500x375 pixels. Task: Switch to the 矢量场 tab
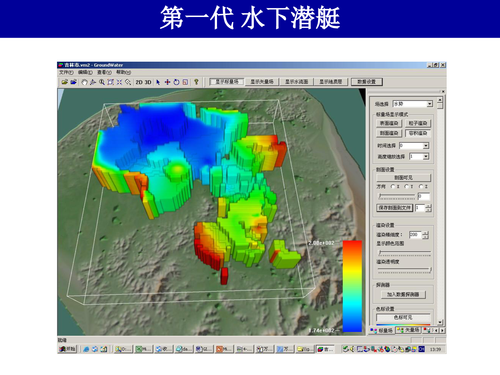(408, 330)
